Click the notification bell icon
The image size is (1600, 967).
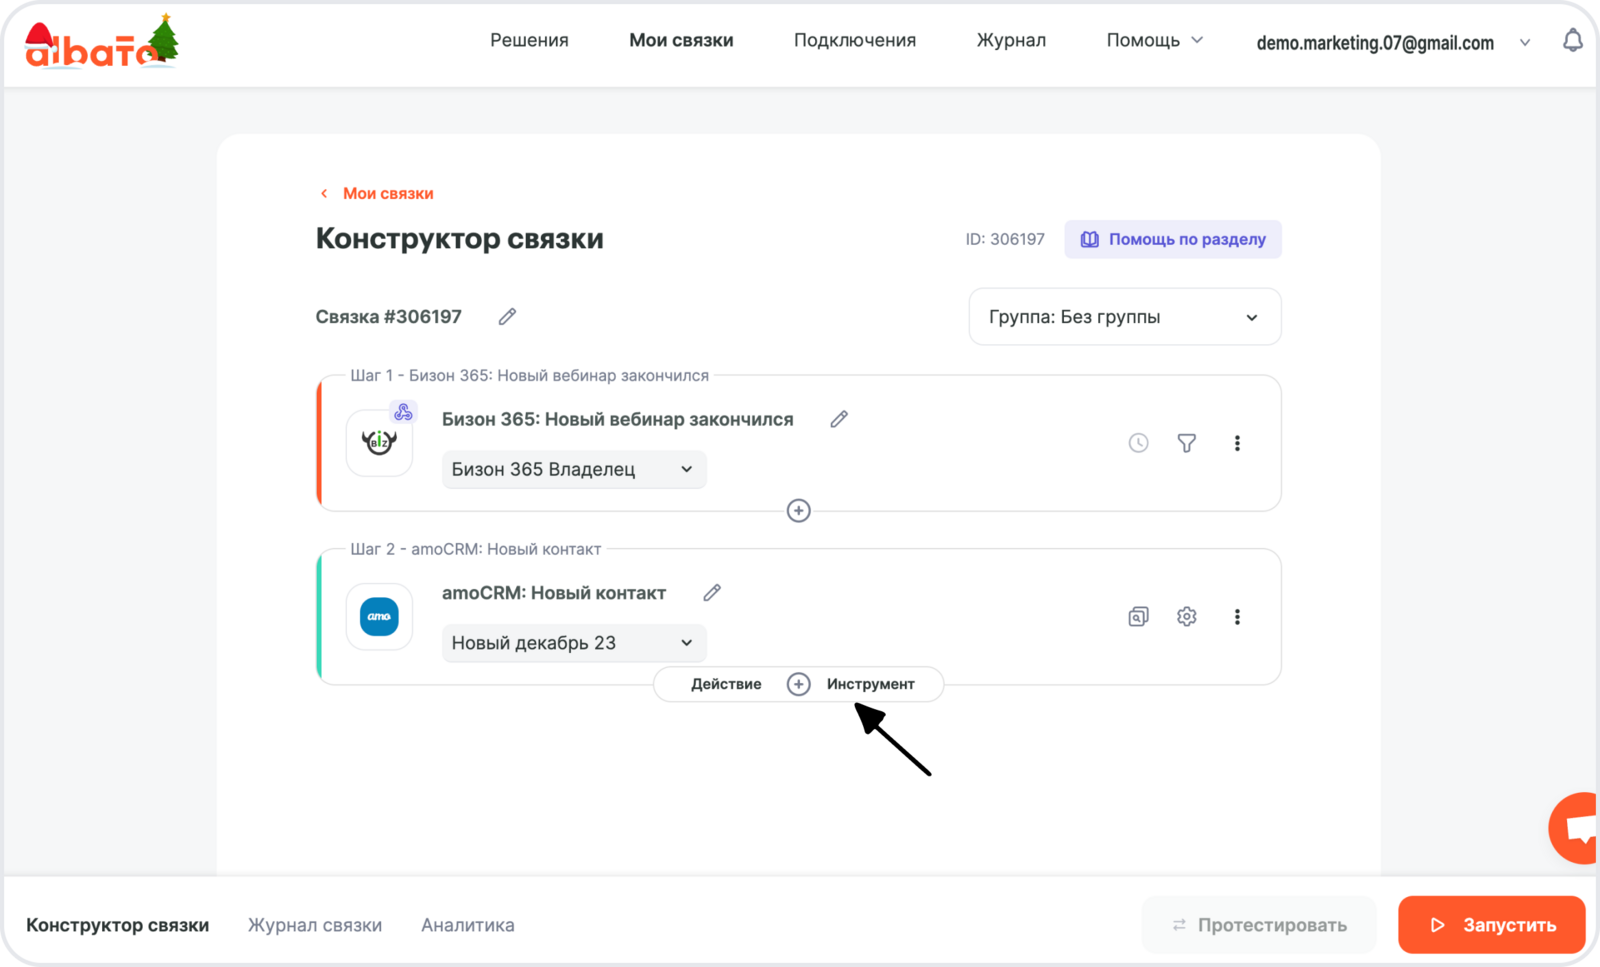(x=1572, y=41)
